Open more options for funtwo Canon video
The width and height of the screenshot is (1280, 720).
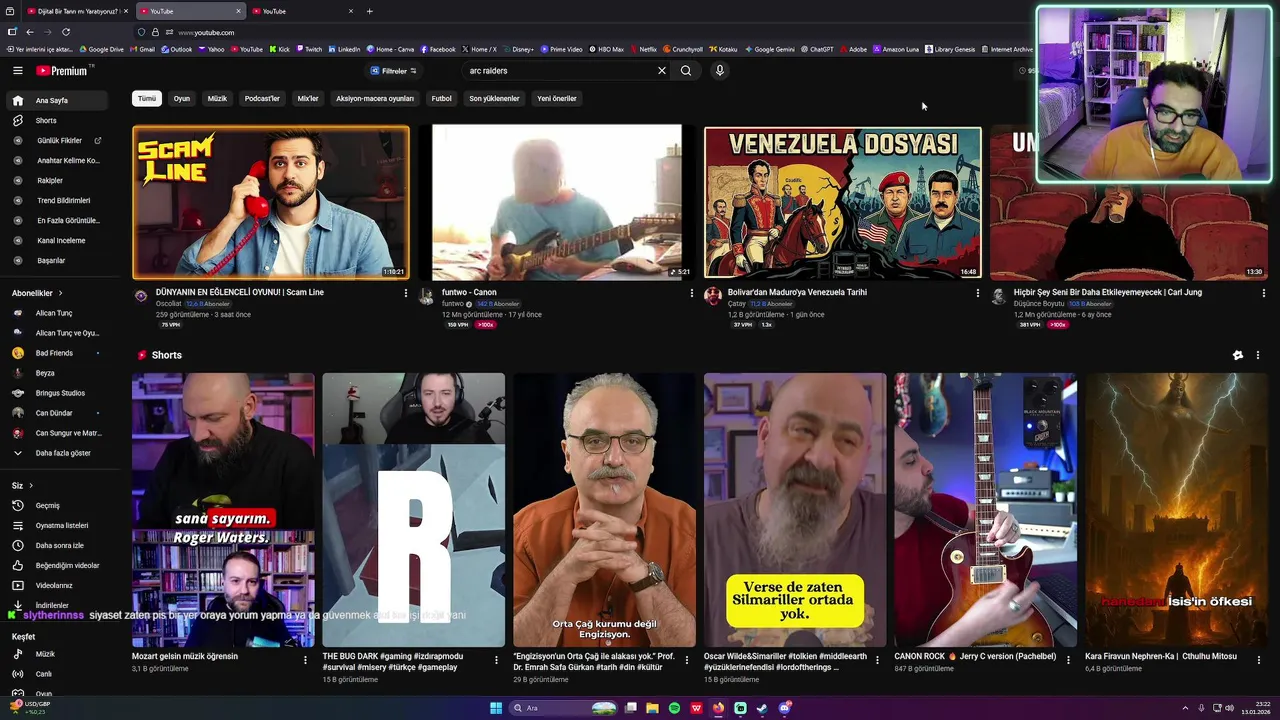click(x=691, y=293)
